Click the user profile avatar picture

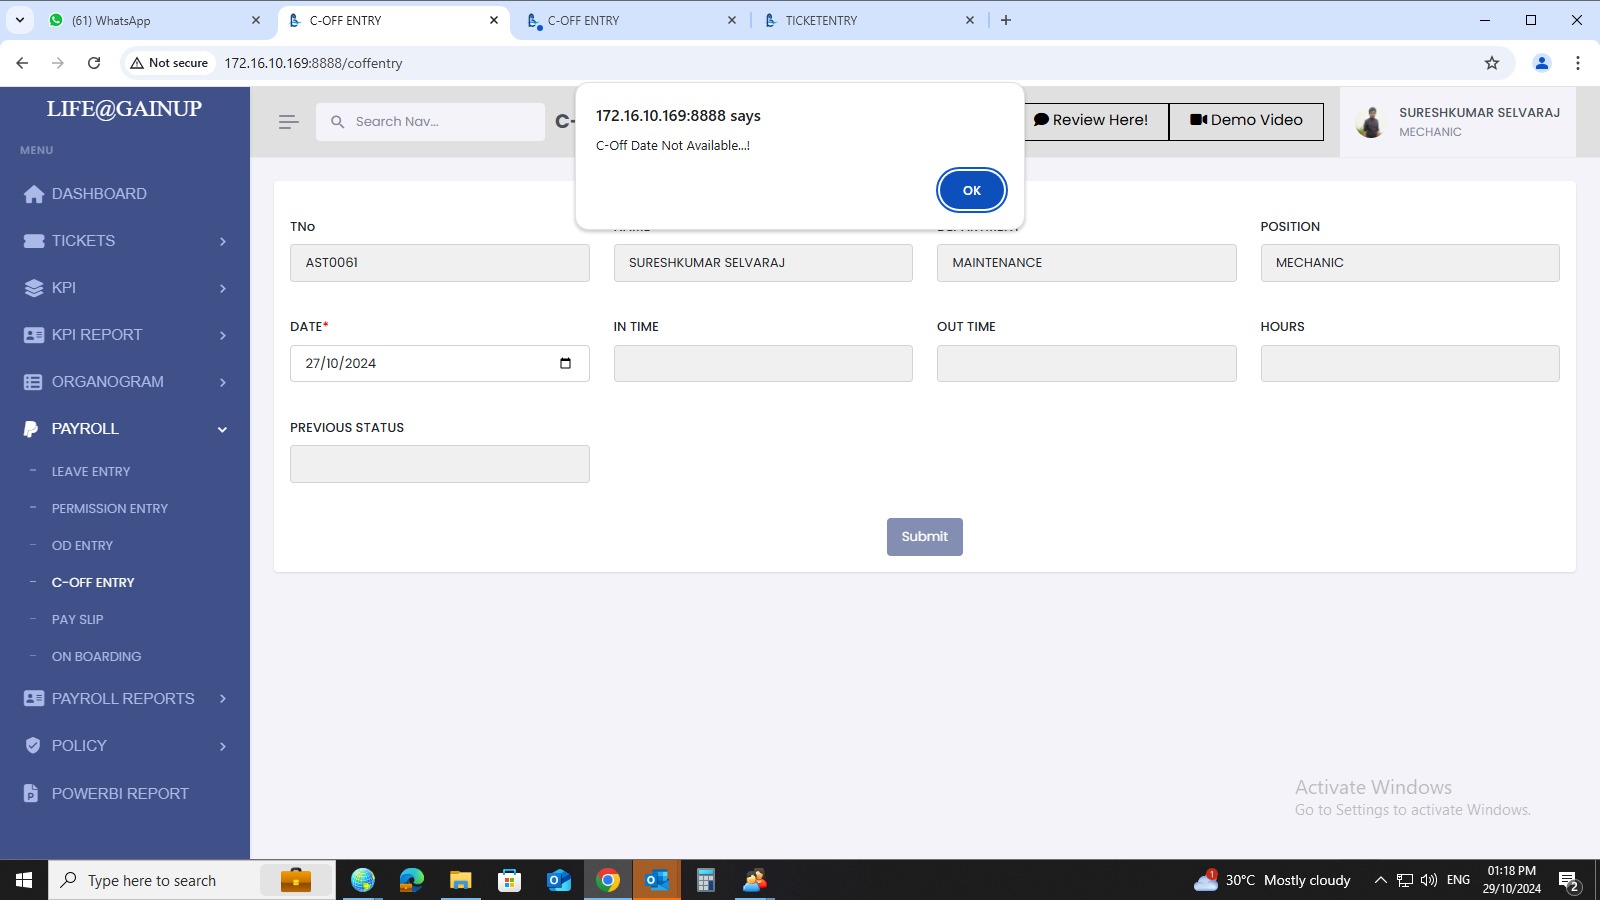tap(1370, 122)
